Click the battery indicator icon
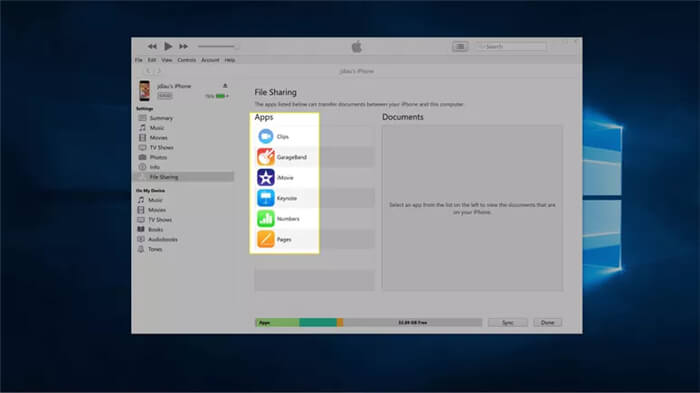This screenshot has width=700, height=393. click(x=221, y=96)
